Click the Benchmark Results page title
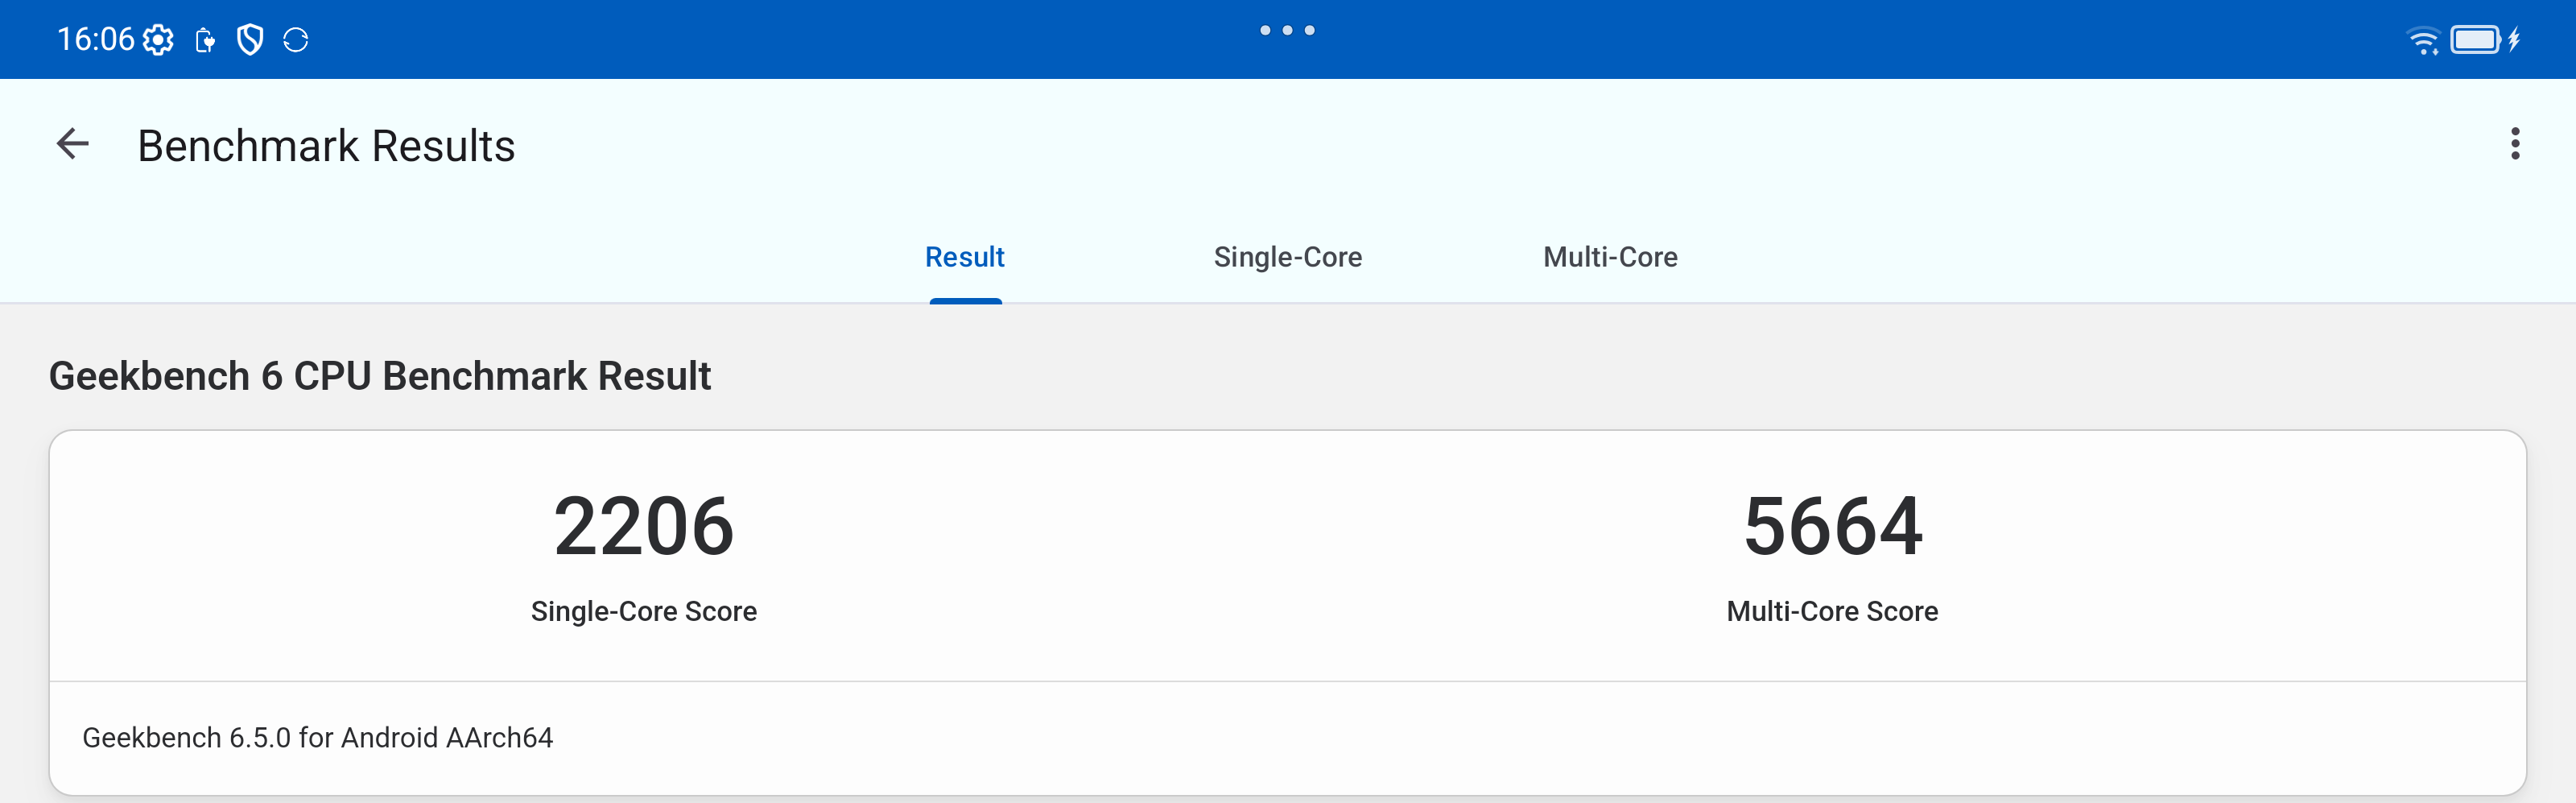The height and width of the screenshot is (803, 2576). tap(326, 146)
